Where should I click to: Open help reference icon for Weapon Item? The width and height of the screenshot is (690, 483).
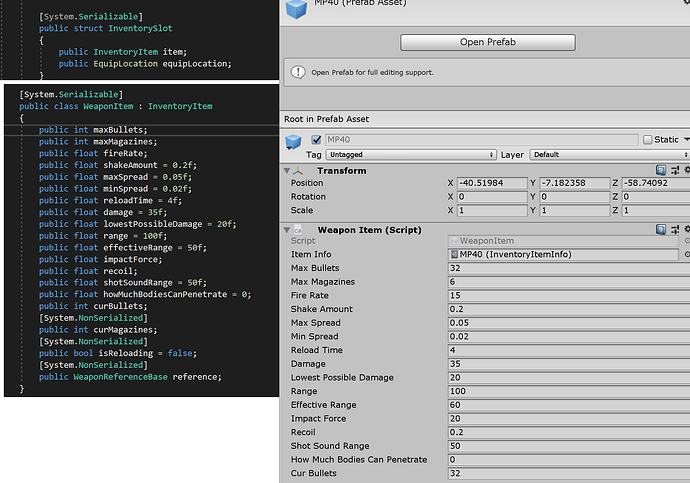pos(661,230)
